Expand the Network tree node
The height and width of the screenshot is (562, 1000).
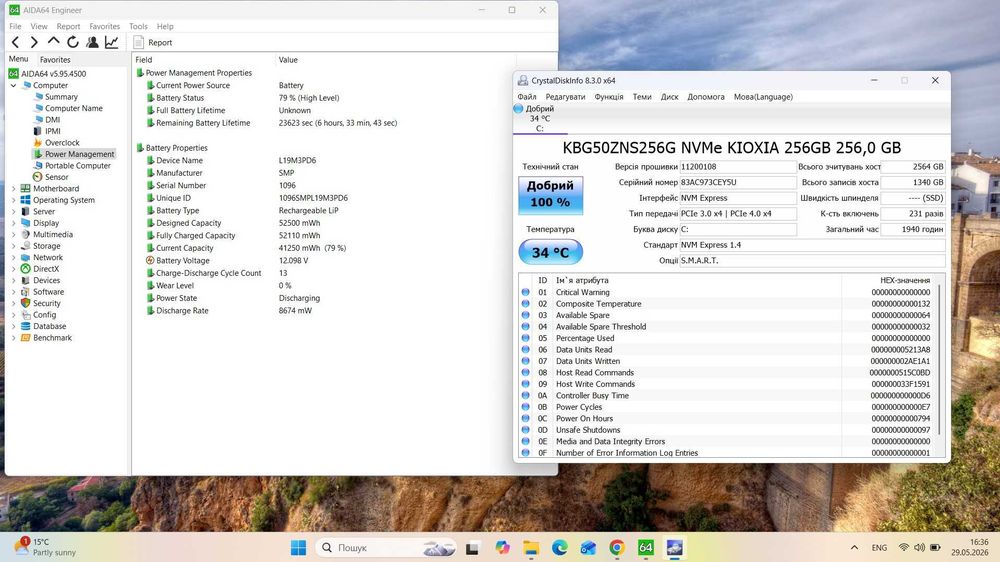[x=13, y=258]
